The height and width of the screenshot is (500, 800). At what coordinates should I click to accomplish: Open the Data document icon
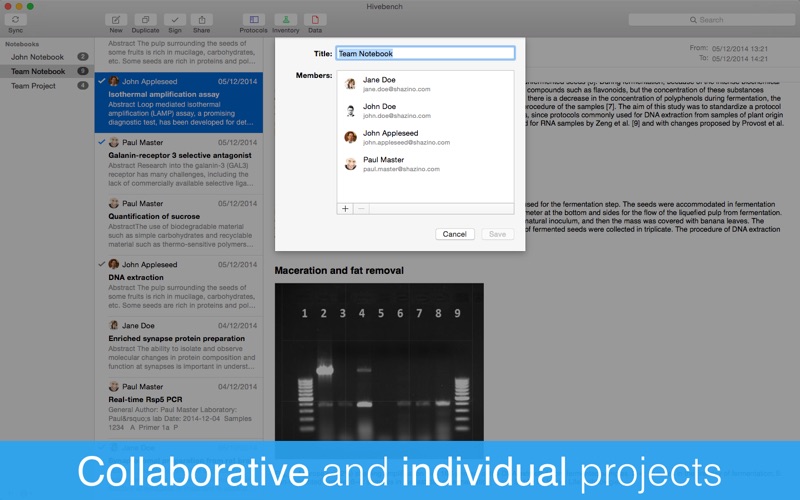click(315, 20)
